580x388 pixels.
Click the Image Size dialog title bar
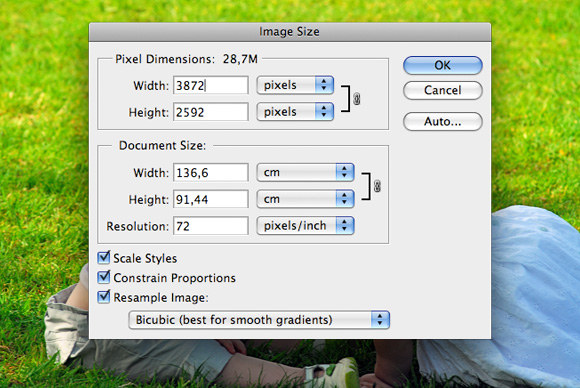coord(290,32)
